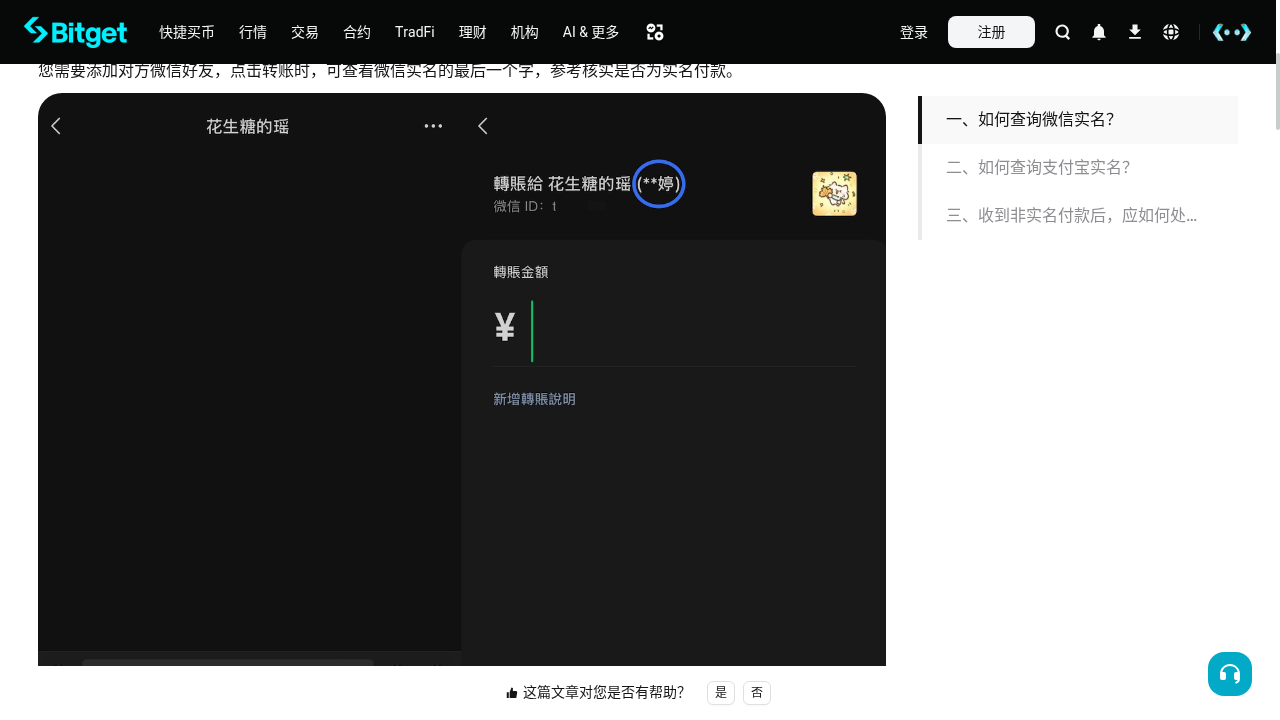The height and width of the screenshot is (720, 1280).
Task: Open the TradFi menu item
Action: (415, 32)
